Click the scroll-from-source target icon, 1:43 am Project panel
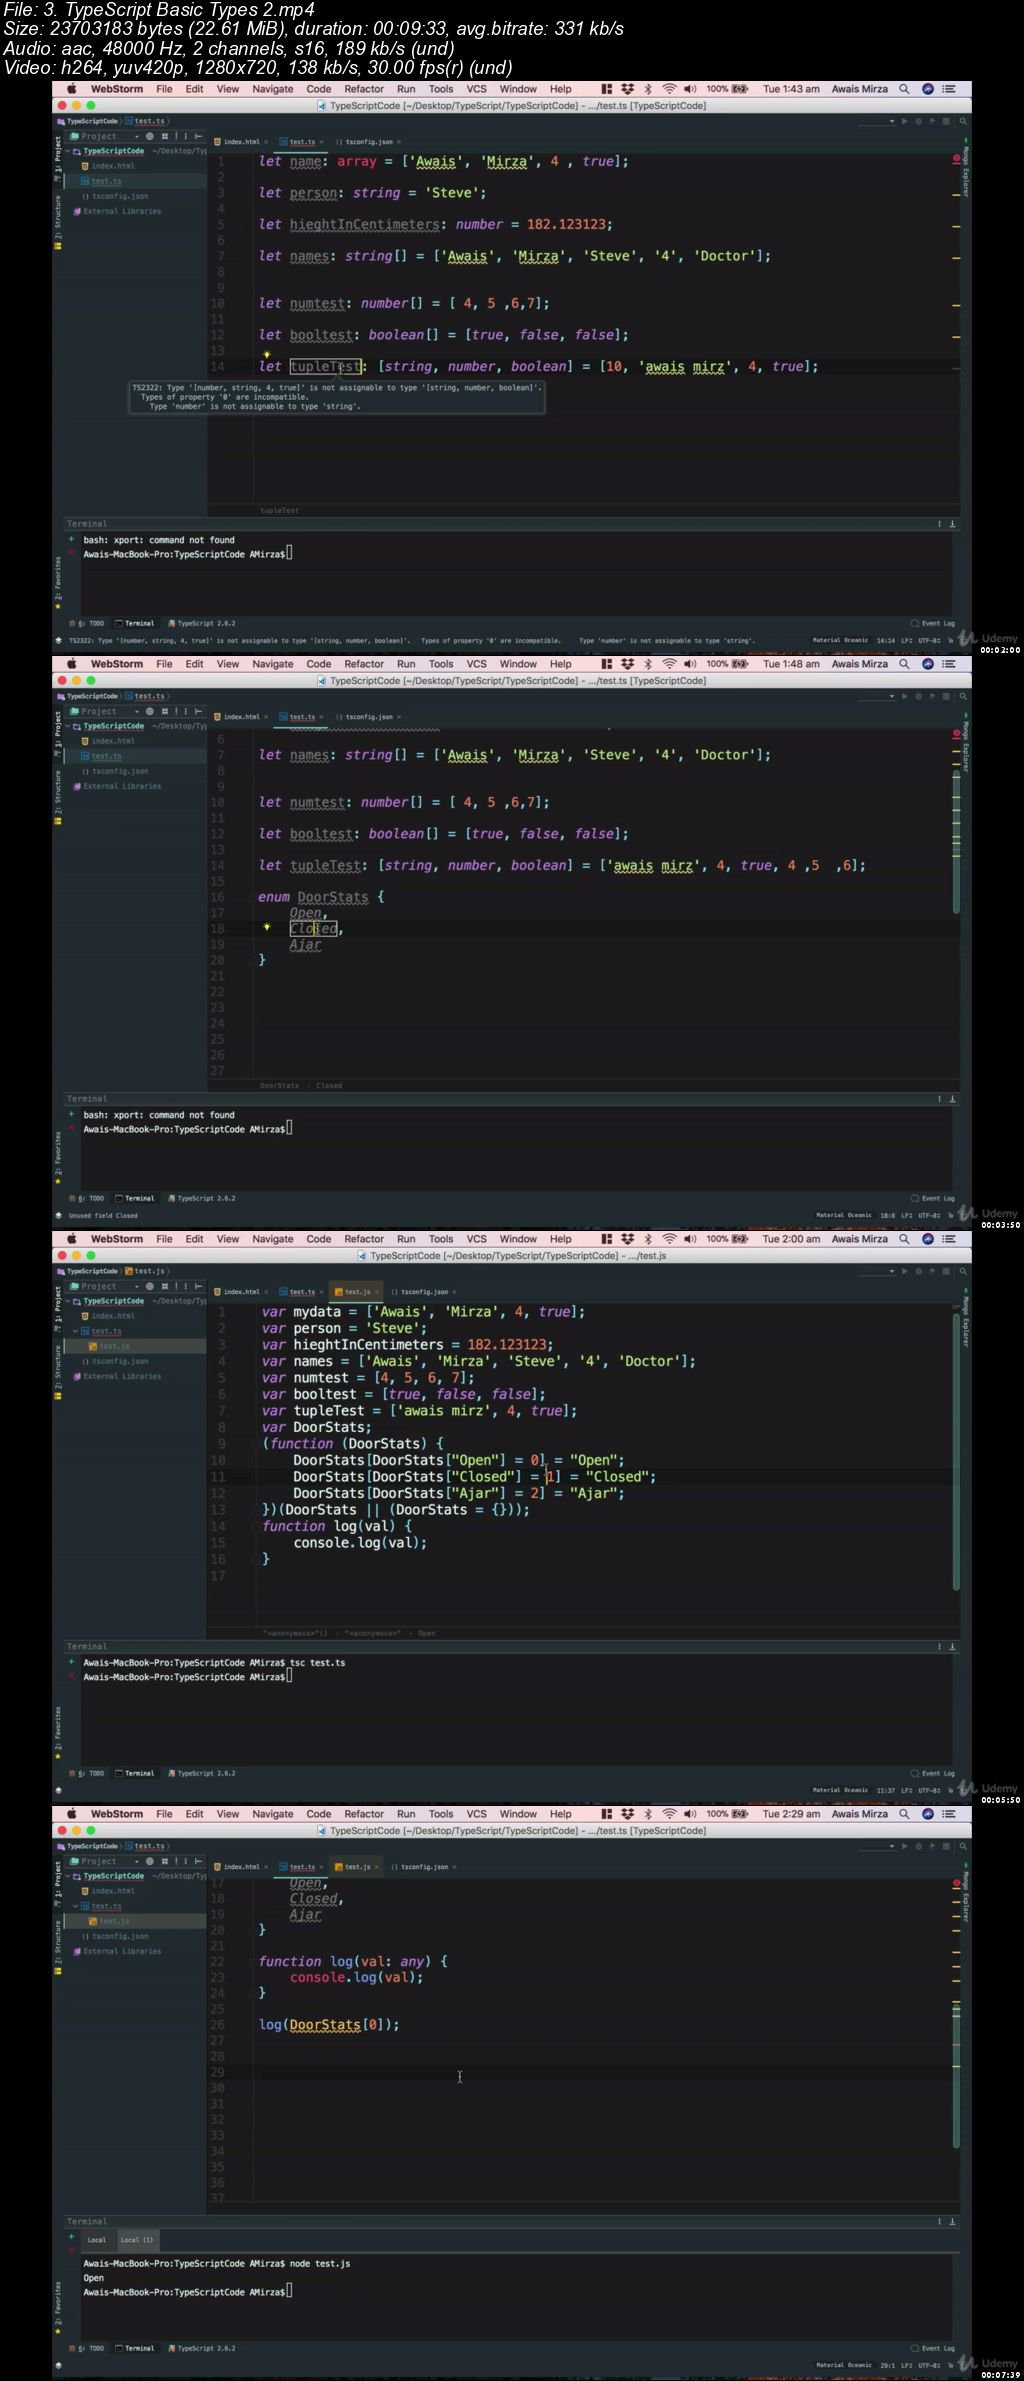The image size is (1024, 2381). click(x=150, y=136)
